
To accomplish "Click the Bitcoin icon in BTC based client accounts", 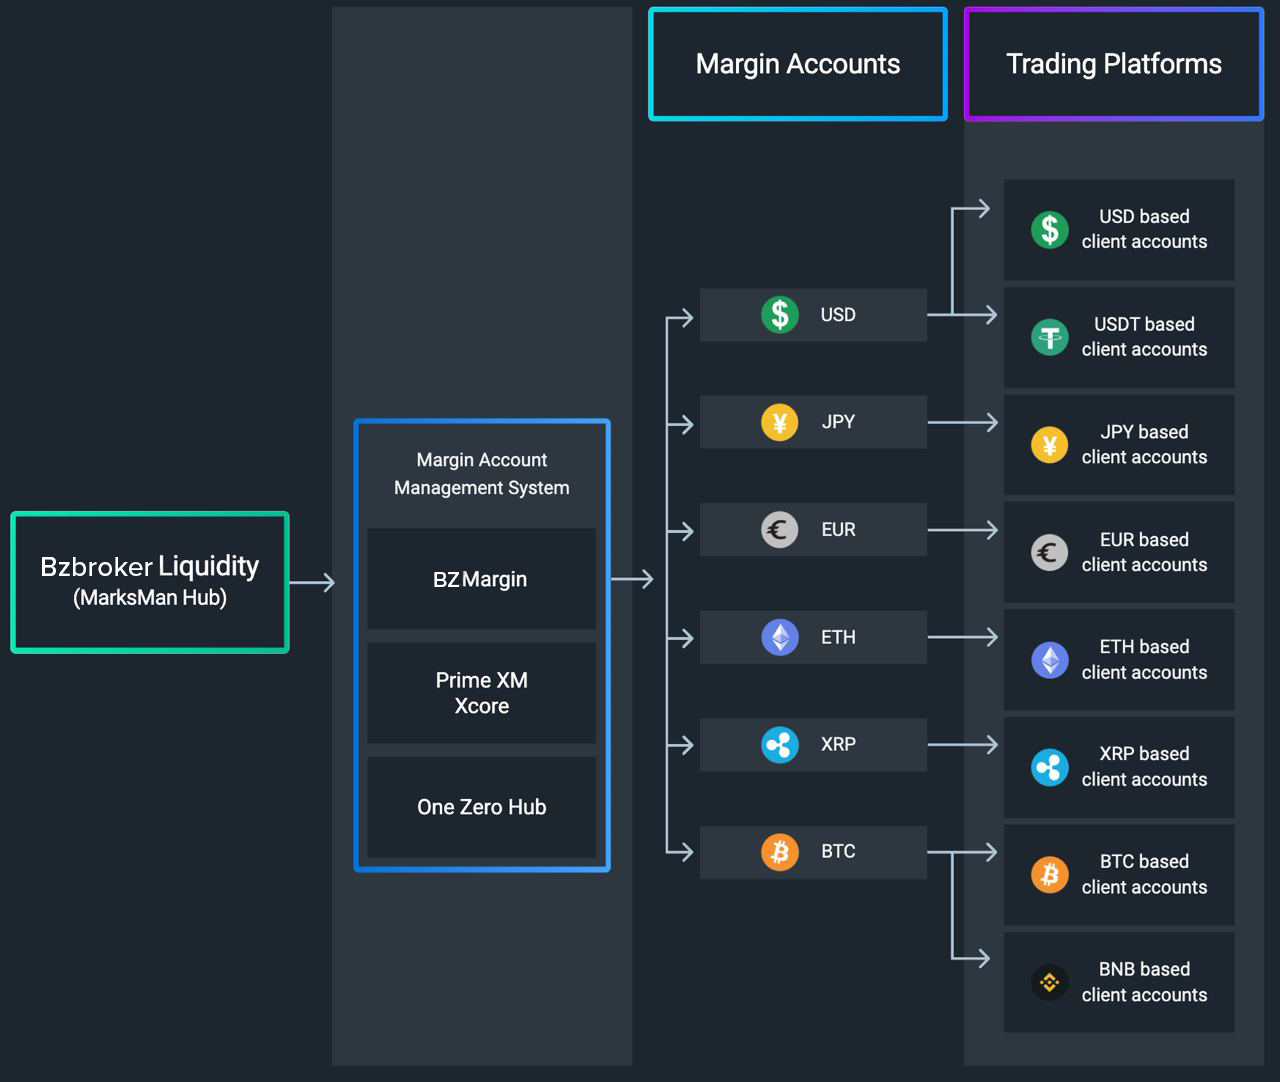I will [1050, 875].
